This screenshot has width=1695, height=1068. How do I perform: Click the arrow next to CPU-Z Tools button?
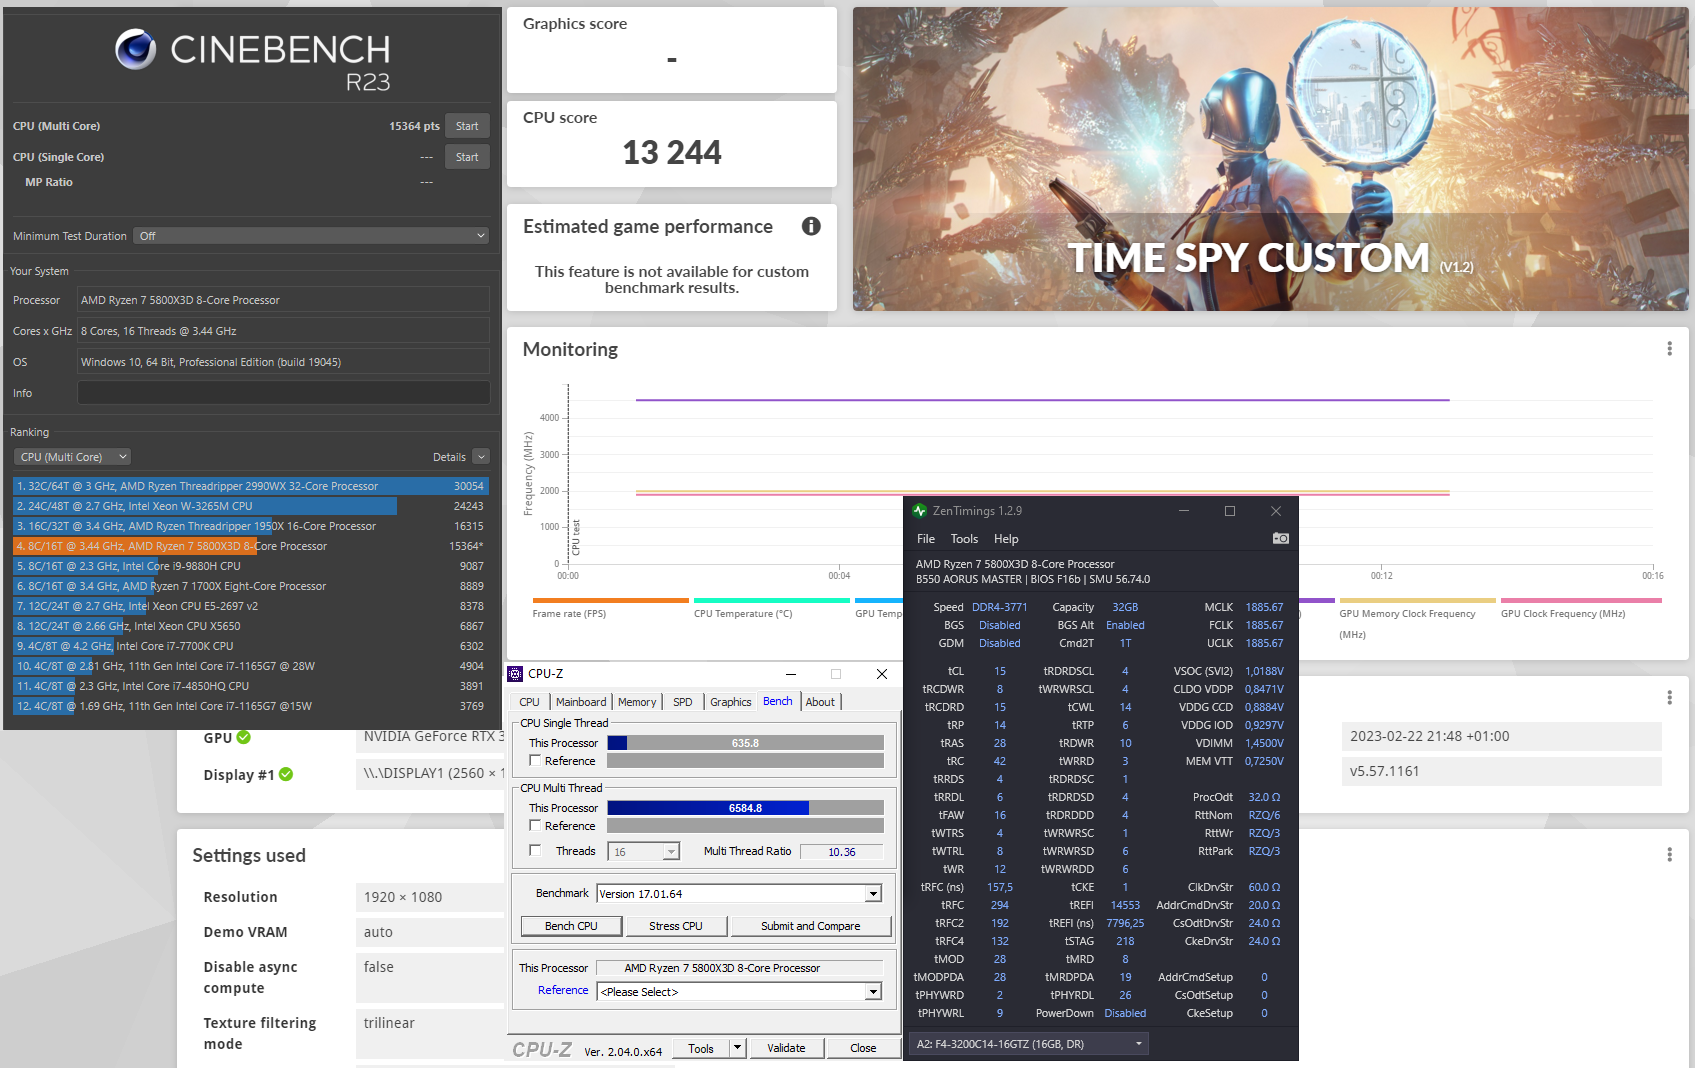click(738, 1048)
